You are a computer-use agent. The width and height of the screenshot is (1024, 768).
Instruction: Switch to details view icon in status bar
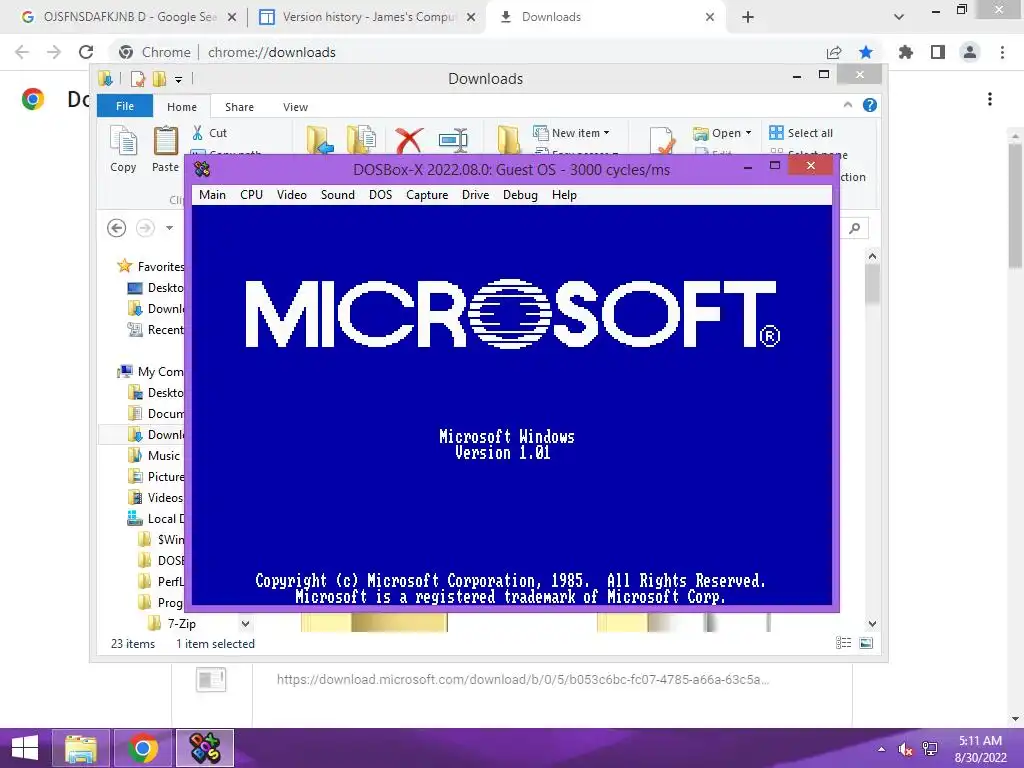tap(843, 643)
